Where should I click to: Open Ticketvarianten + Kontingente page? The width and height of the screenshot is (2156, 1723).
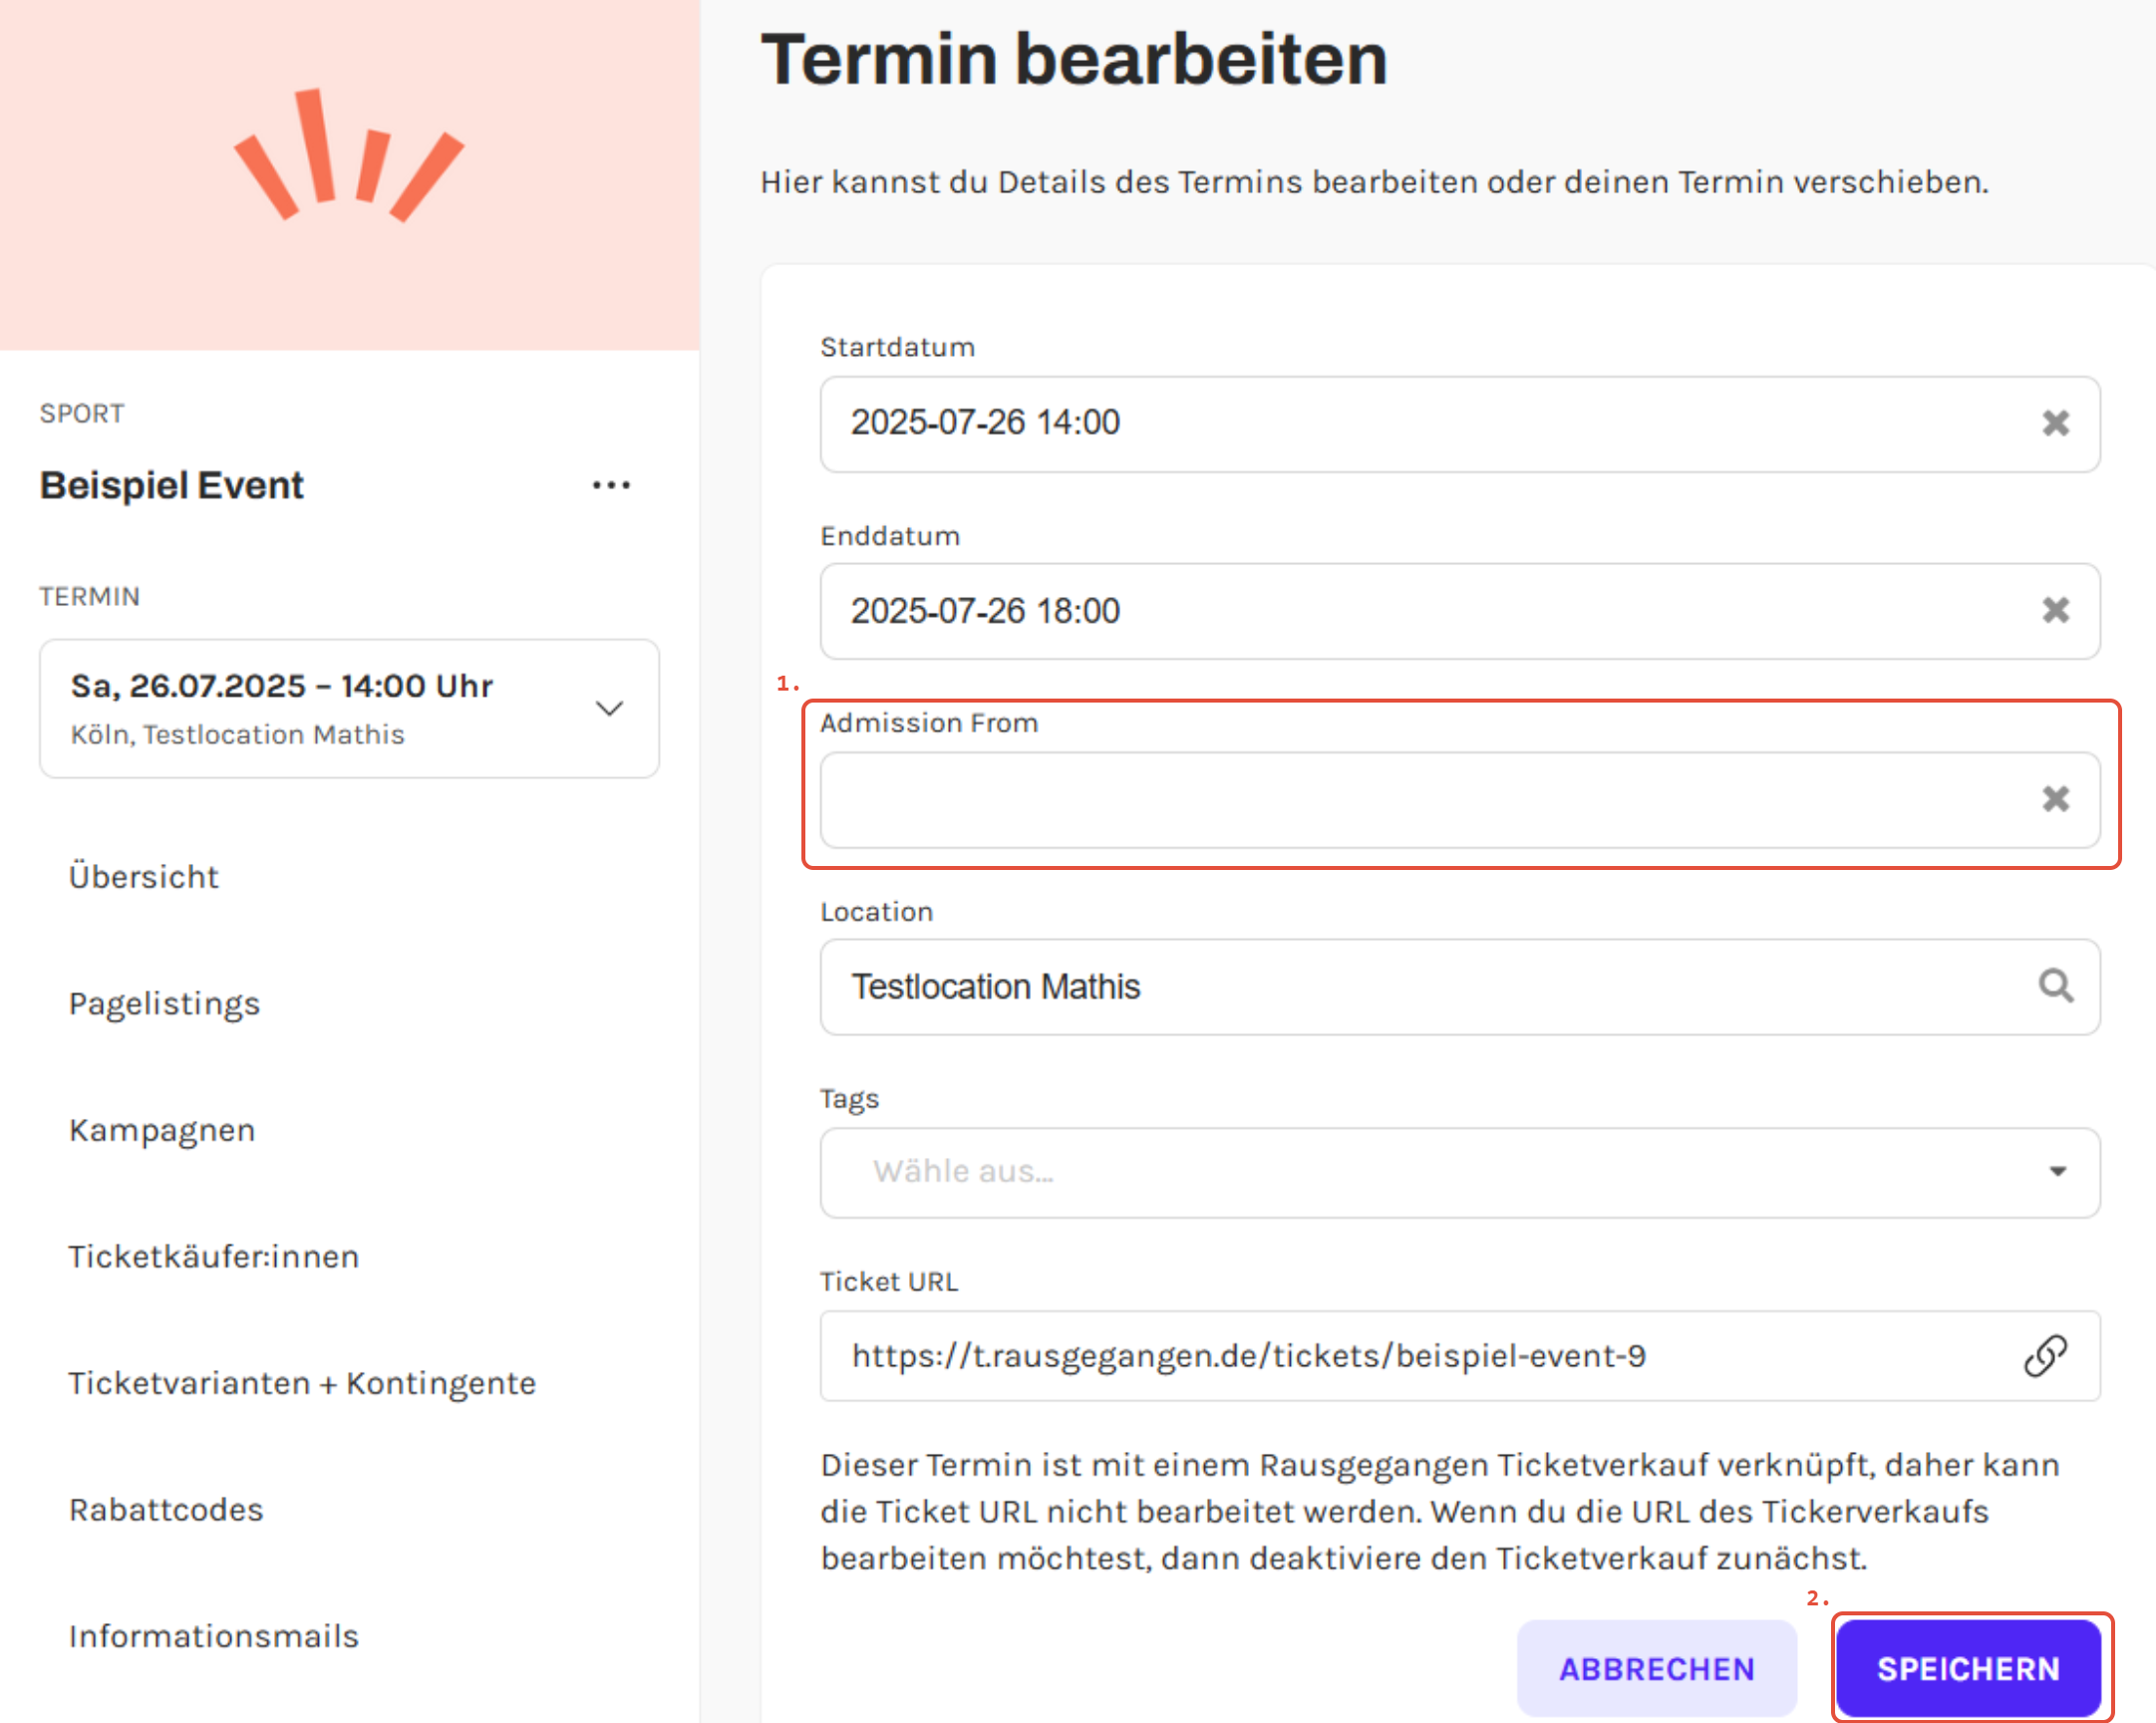click(302, 1383)
